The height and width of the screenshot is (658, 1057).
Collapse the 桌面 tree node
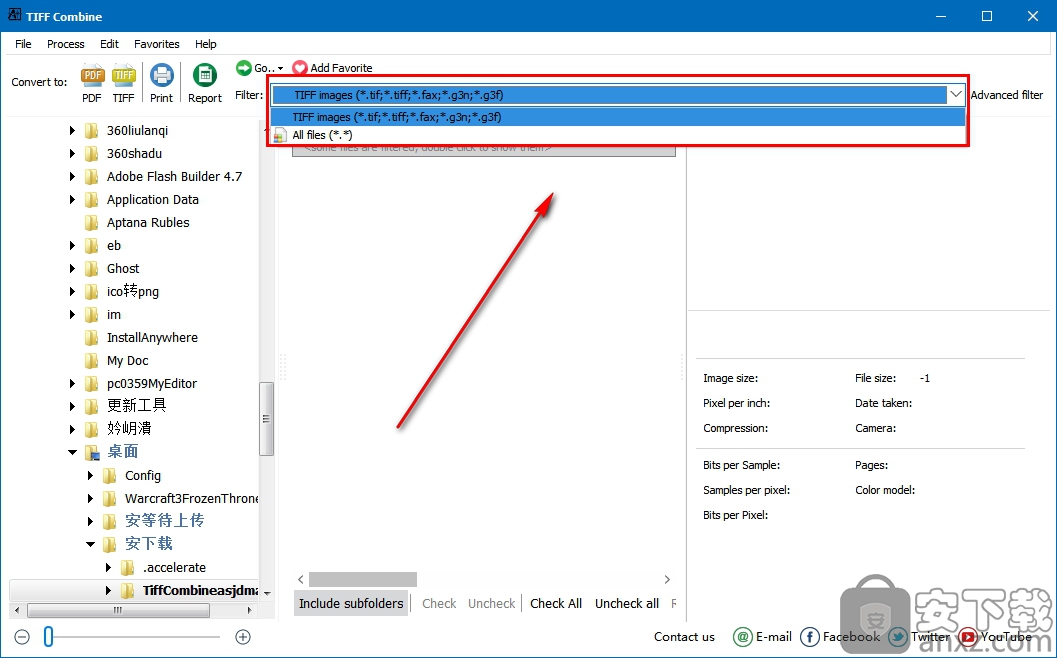click(72, 452)
